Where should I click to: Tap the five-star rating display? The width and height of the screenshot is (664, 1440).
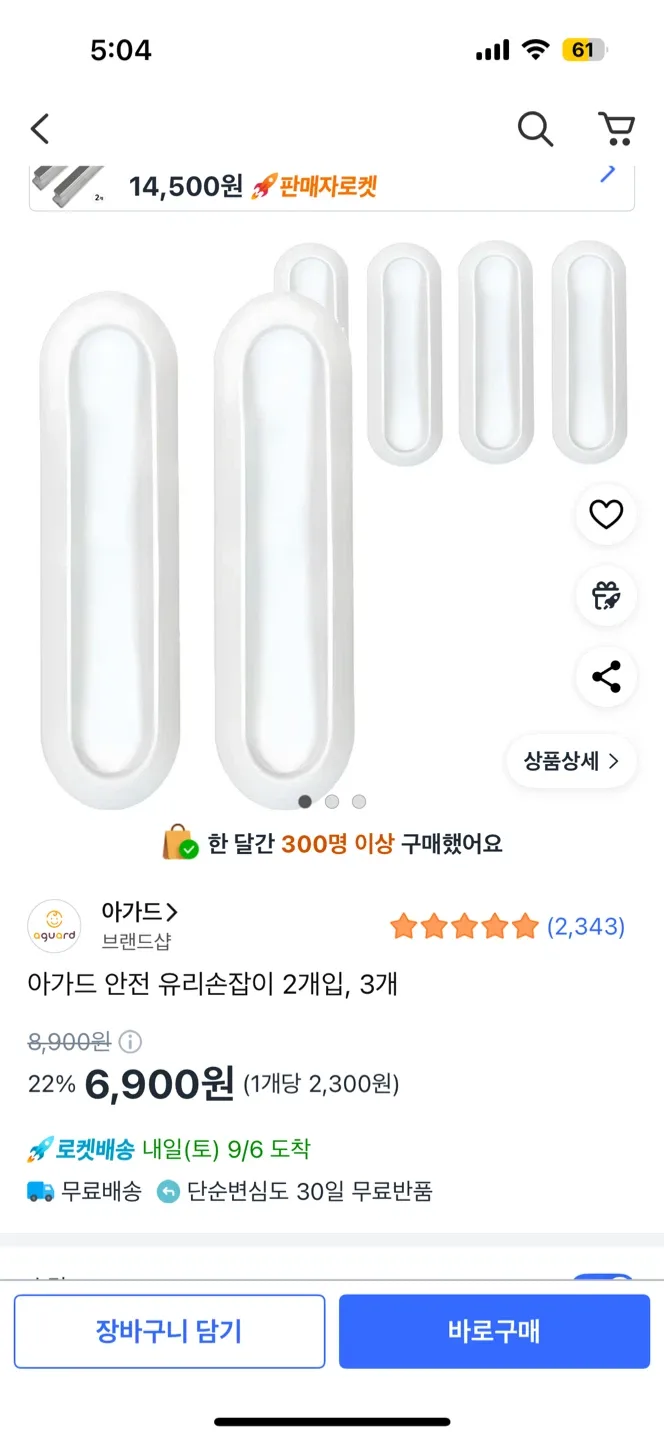(x=464, y=927)
